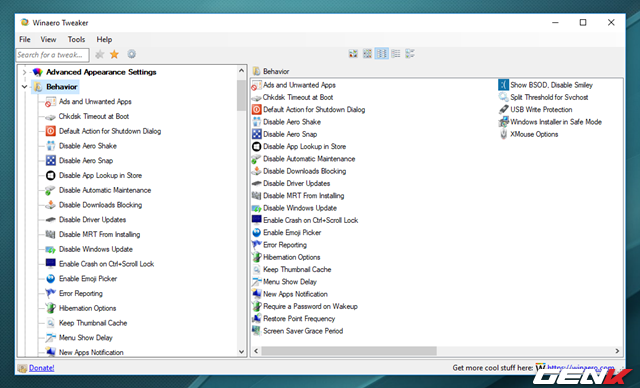Open Require a Password on Wakeup item
Viewport: 640px width, 388px height.
point(310,306)
